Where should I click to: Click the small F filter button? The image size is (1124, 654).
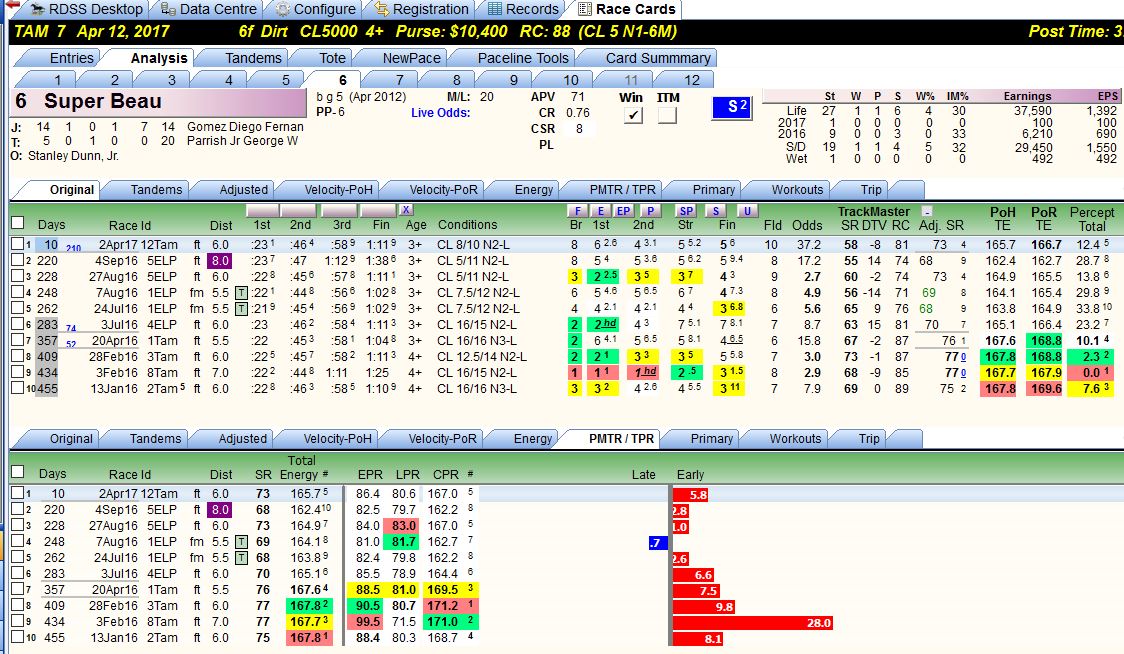coord(577,211)
